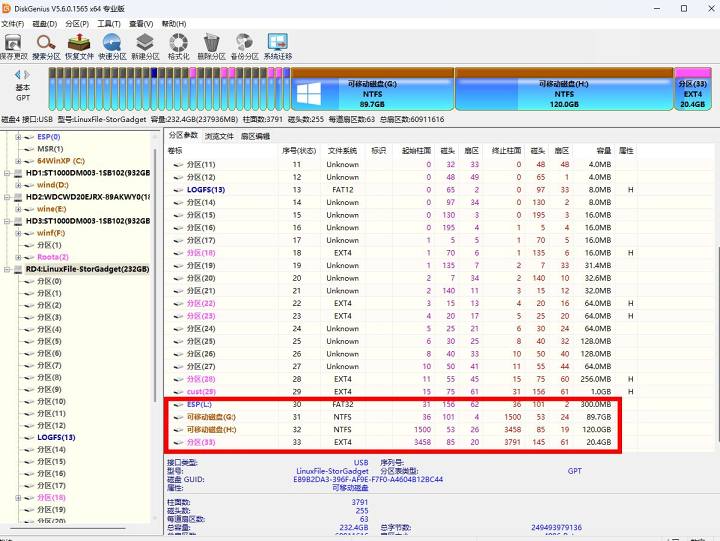
Task: Expand the winf(F:) tree node
Action: 18,233
